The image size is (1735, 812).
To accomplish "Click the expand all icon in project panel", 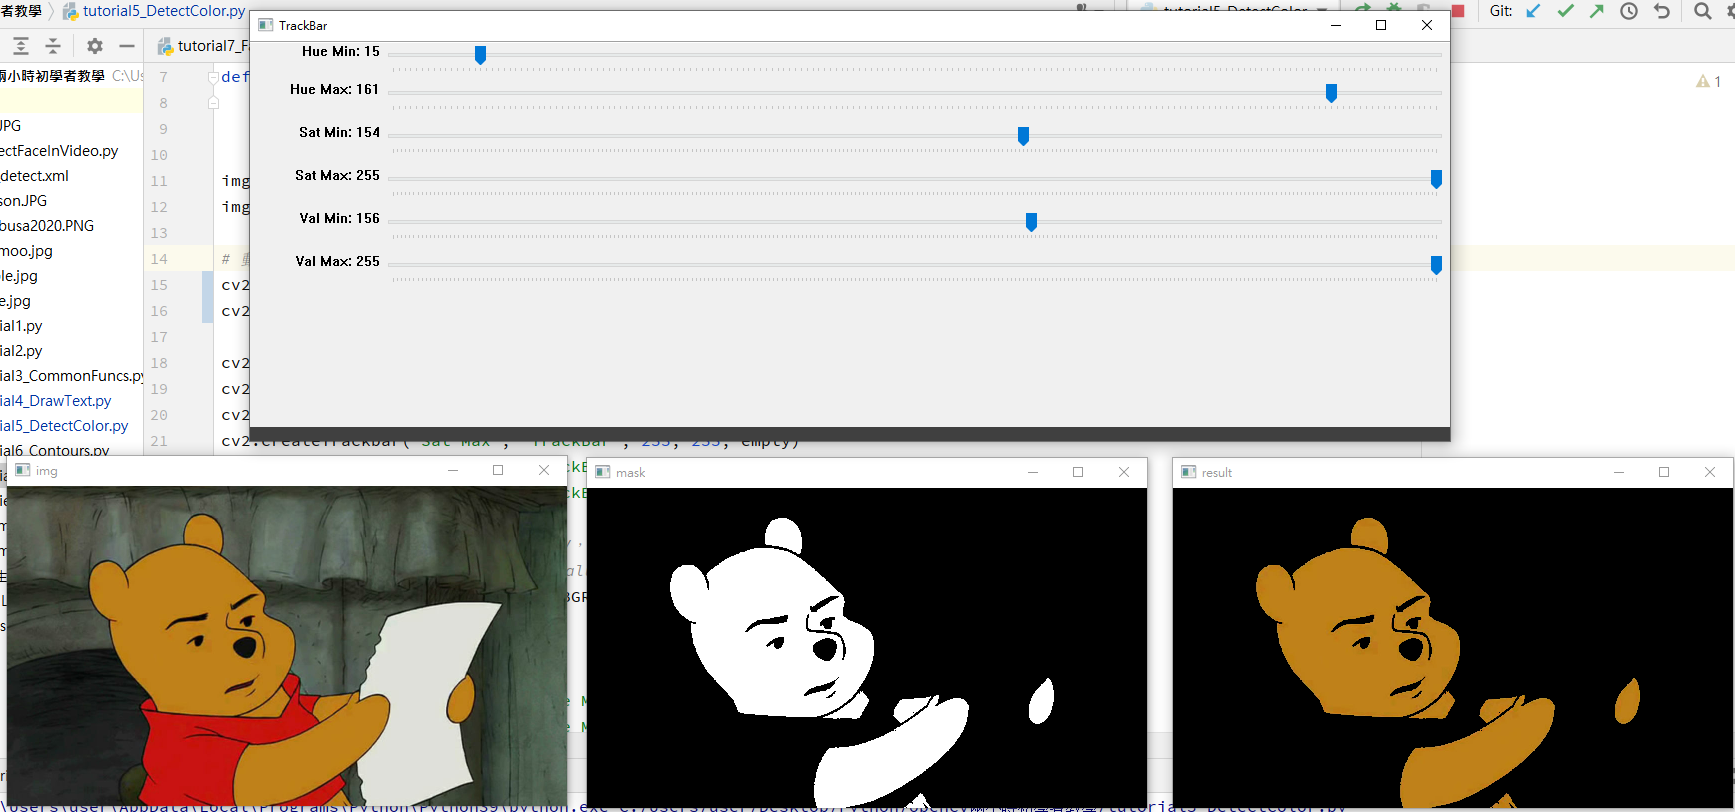I will point(20,46).
